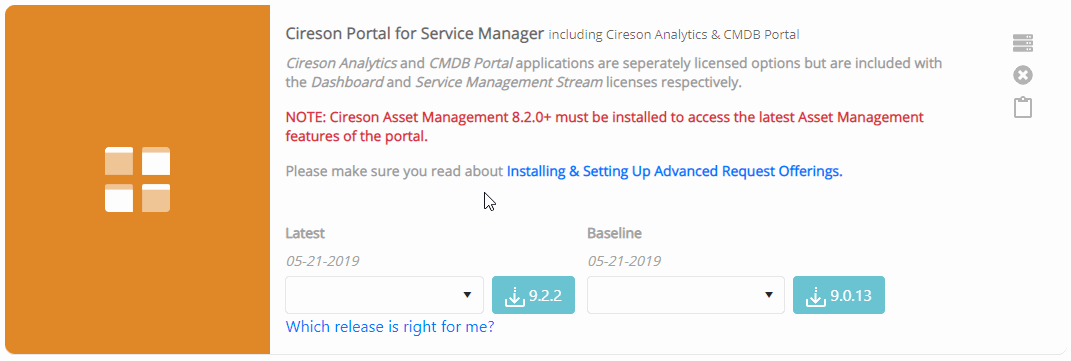Viewport: 1071px width, 361px height.
Task: Click the clipboard icon
Action: (1023, 107)
